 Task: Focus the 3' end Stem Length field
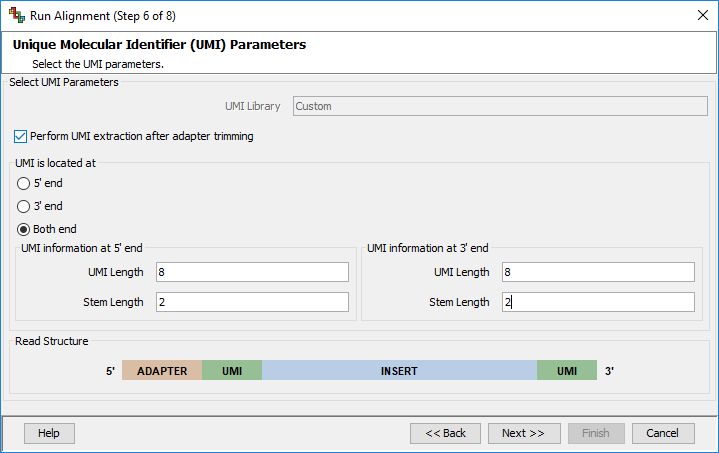598,302
